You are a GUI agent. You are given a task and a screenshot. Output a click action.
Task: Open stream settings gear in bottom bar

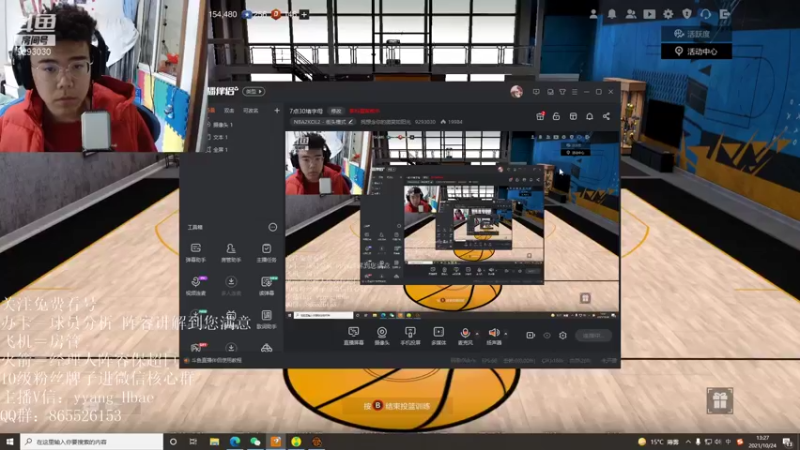point(563,335)
